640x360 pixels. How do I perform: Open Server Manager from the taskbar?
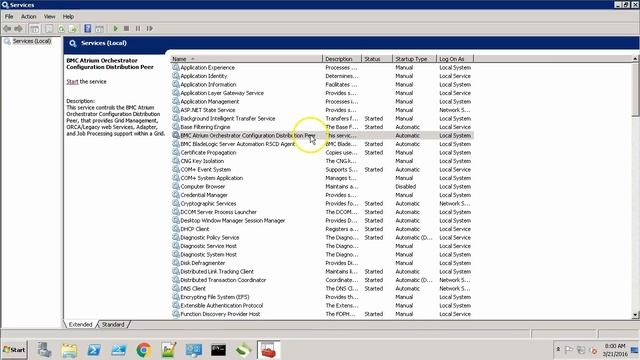point(44,350)
